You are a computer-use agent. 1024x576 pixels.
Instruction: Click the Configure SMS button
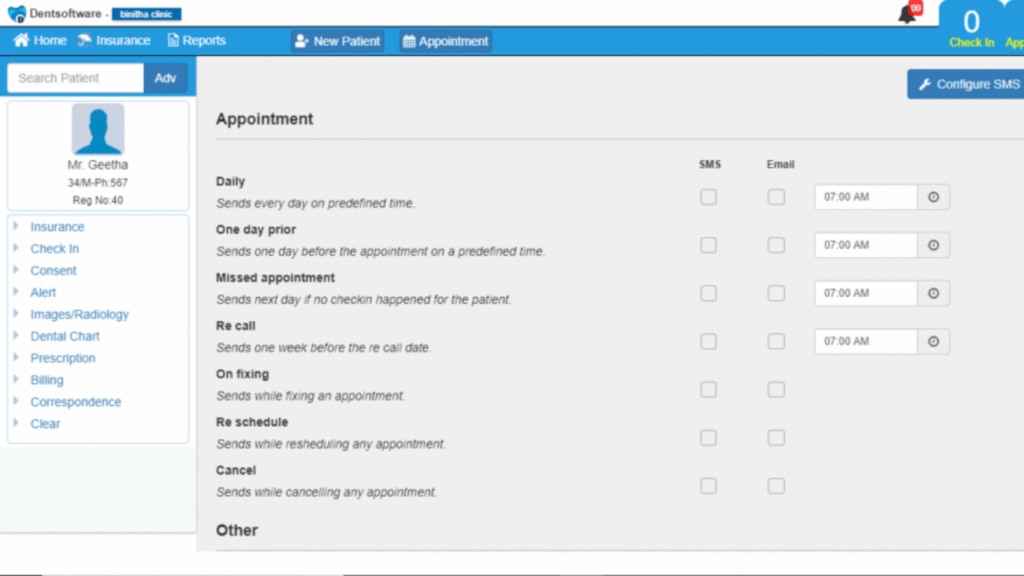[967, 84]
